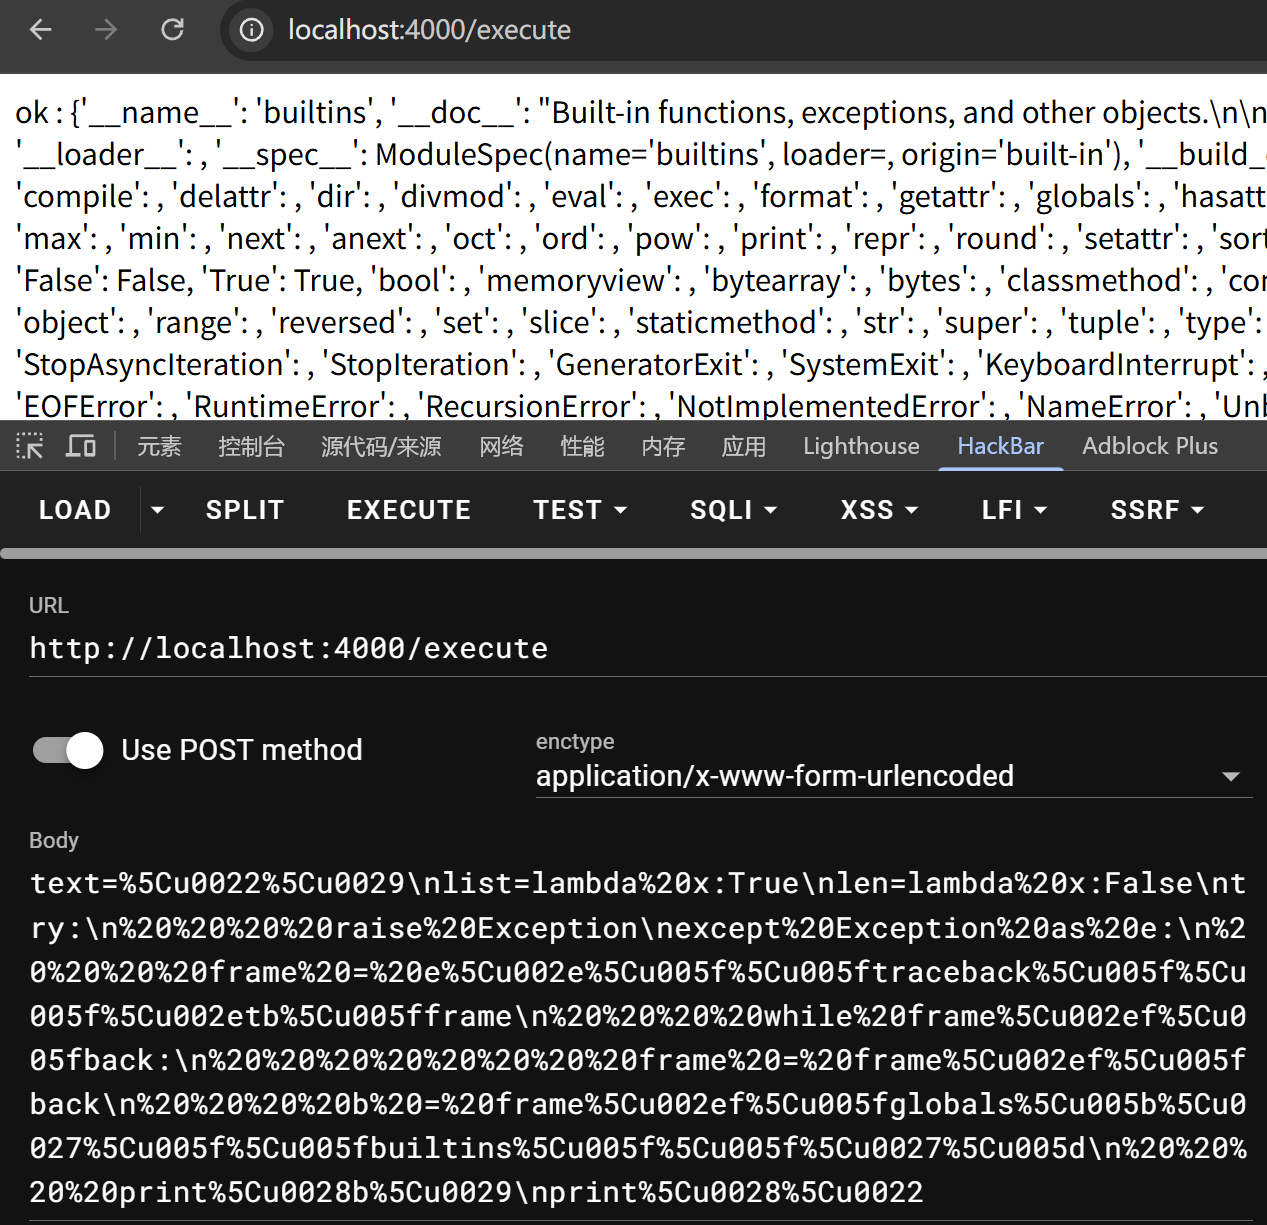The height and width of the screenshot is (1225, 1267).
Task: Activate the DevTools inspect element picker
Action: coord(30,446)
